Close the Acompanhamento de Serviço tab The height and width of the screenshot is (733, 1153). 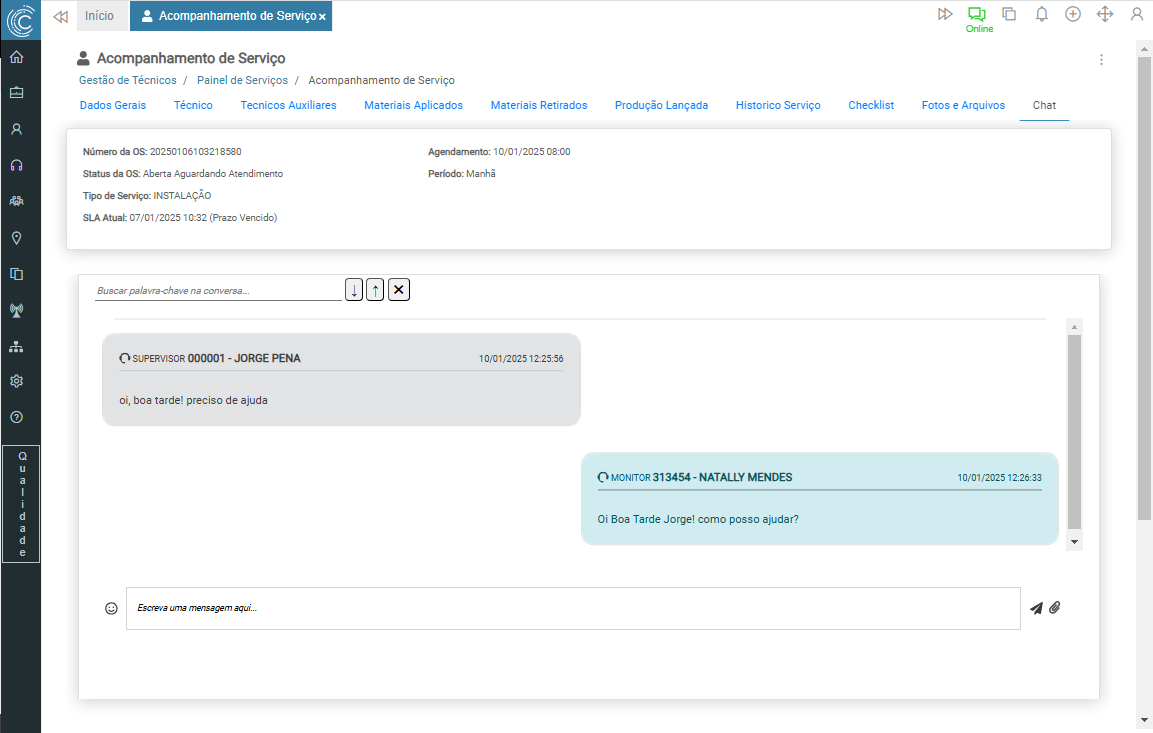tap(322, 17)
